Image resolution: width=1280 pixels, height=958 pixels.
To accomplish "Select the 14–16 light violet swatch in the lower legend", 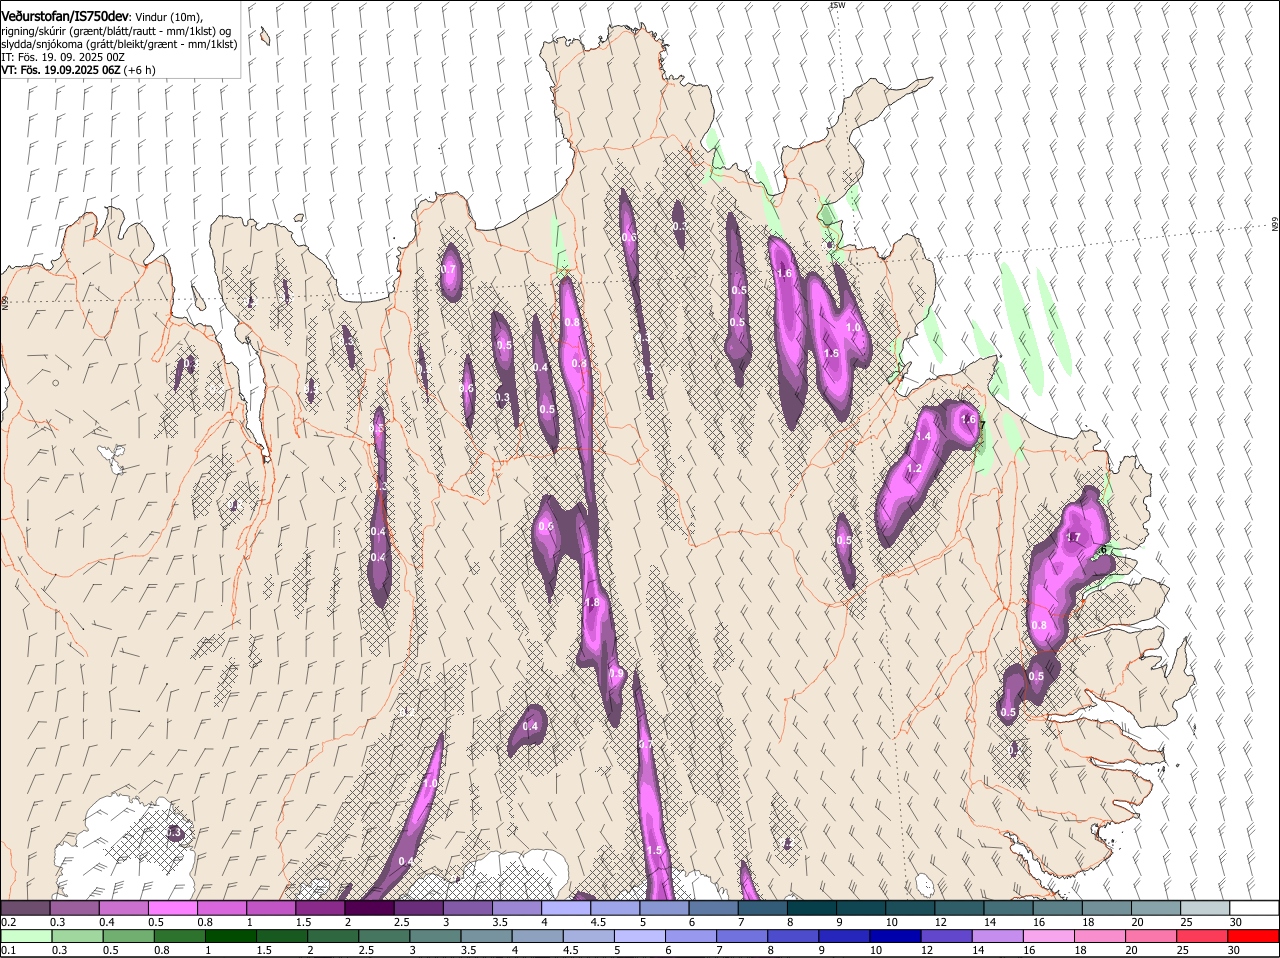I will point(997,936).
